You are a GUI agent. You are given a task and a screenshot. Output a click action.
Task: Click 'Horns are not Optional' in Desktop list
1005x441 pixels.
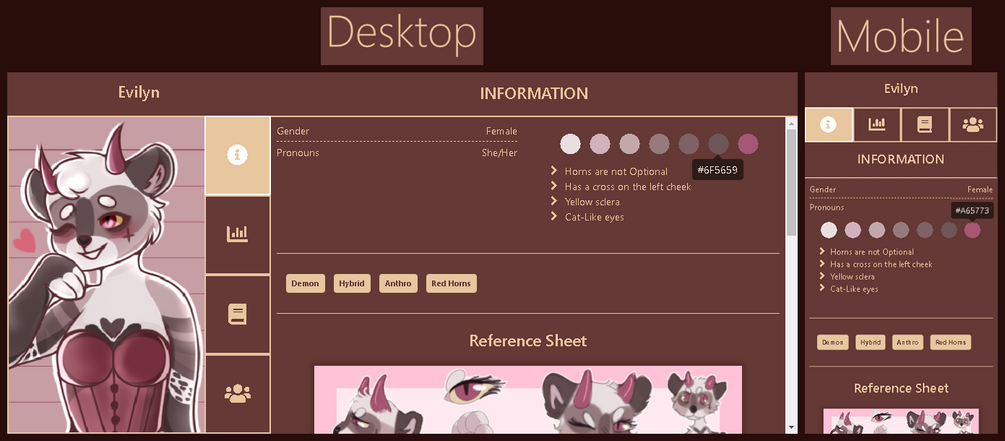(616, 171)
